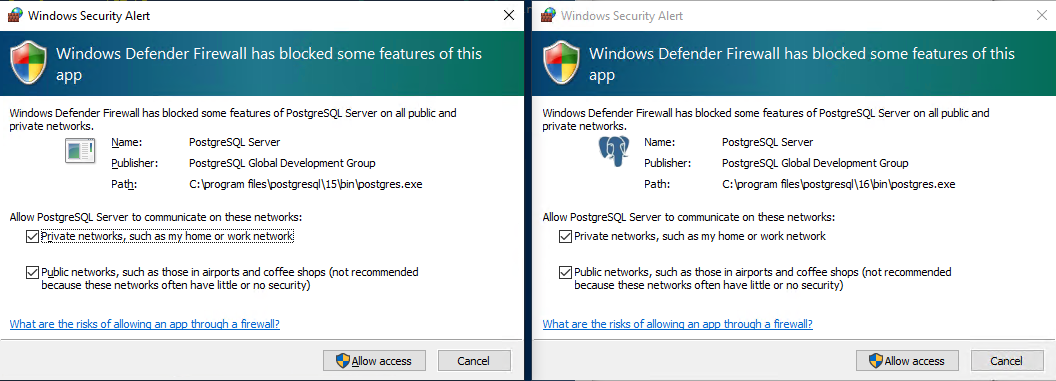Click generic app icon for postgresql\15 server
1056x381 pixels.
79,150
